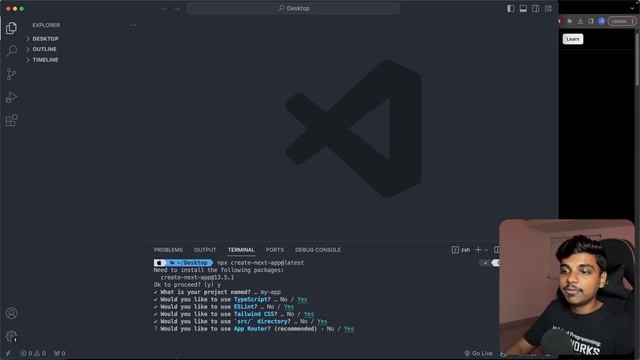
Task: Click the ~/Desktop prompt path segment
Action: (x=191, y=263)
